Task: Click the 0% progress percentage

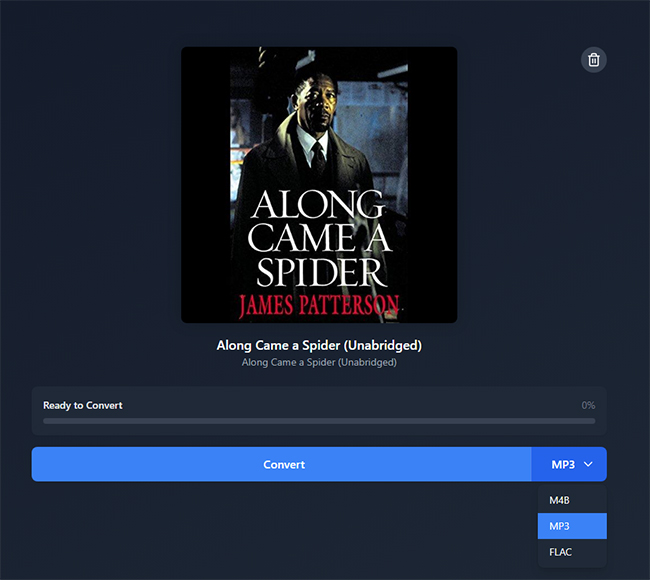Action: point(588,406)
